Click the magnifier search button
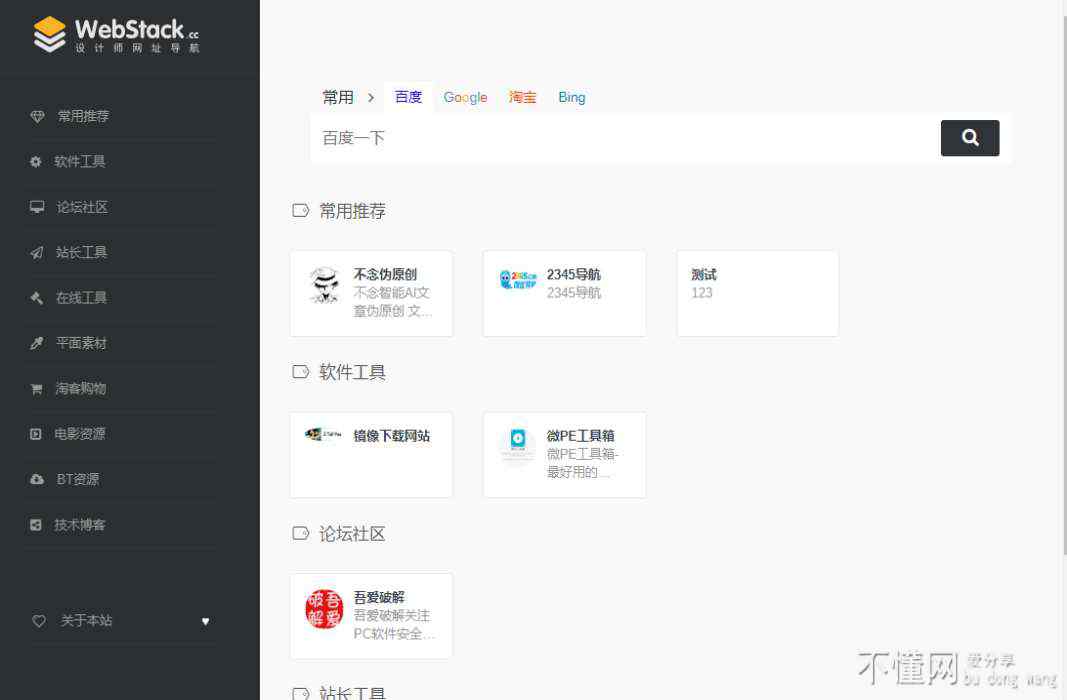 (969, 138)
